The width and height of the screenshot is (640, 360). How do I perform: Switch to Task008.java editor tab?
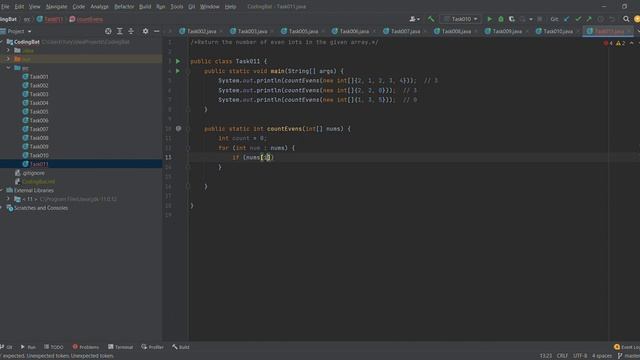click(x=456, y=31)
